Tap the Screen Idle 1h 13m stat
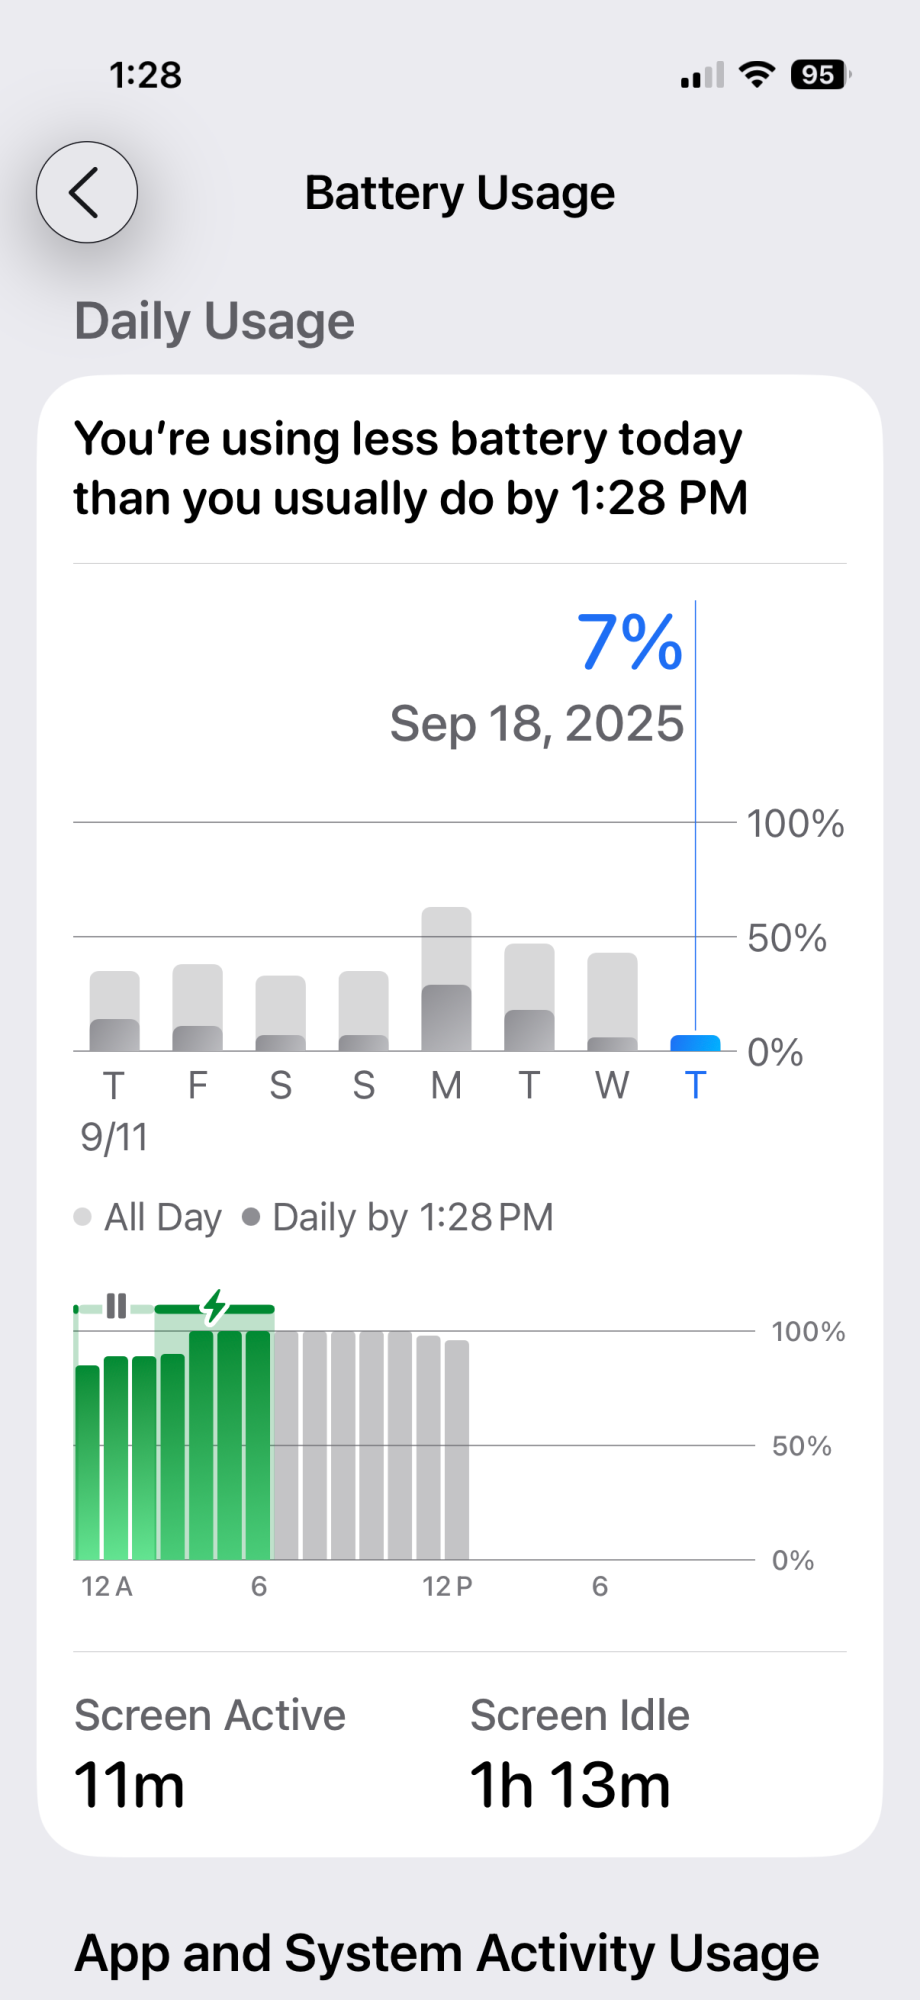Image resolution: width=920 pixels, height=2000 pixels. [x=580, y=1754]
